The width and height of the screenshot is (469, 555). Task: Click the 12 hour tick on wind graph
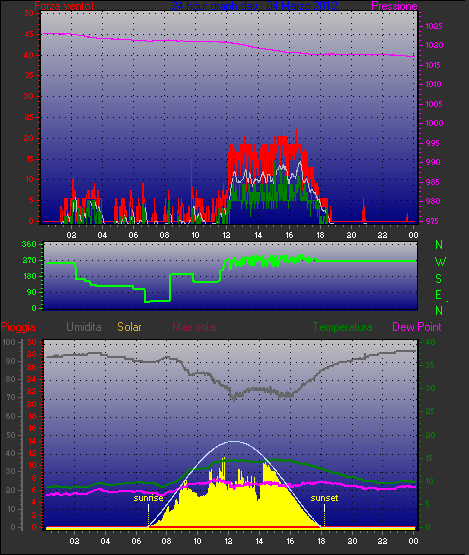(227, 235)
